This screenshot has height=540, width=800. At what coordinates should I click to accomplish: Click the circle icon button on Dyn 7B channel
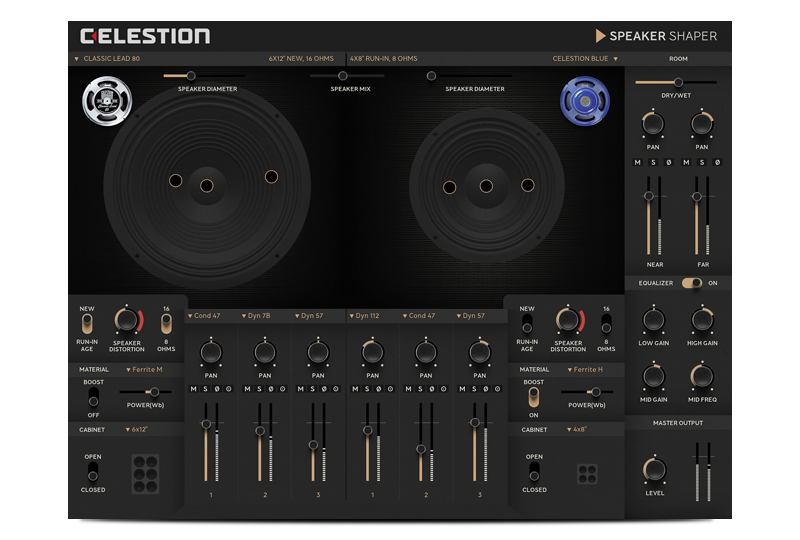(x=283, y=389)
